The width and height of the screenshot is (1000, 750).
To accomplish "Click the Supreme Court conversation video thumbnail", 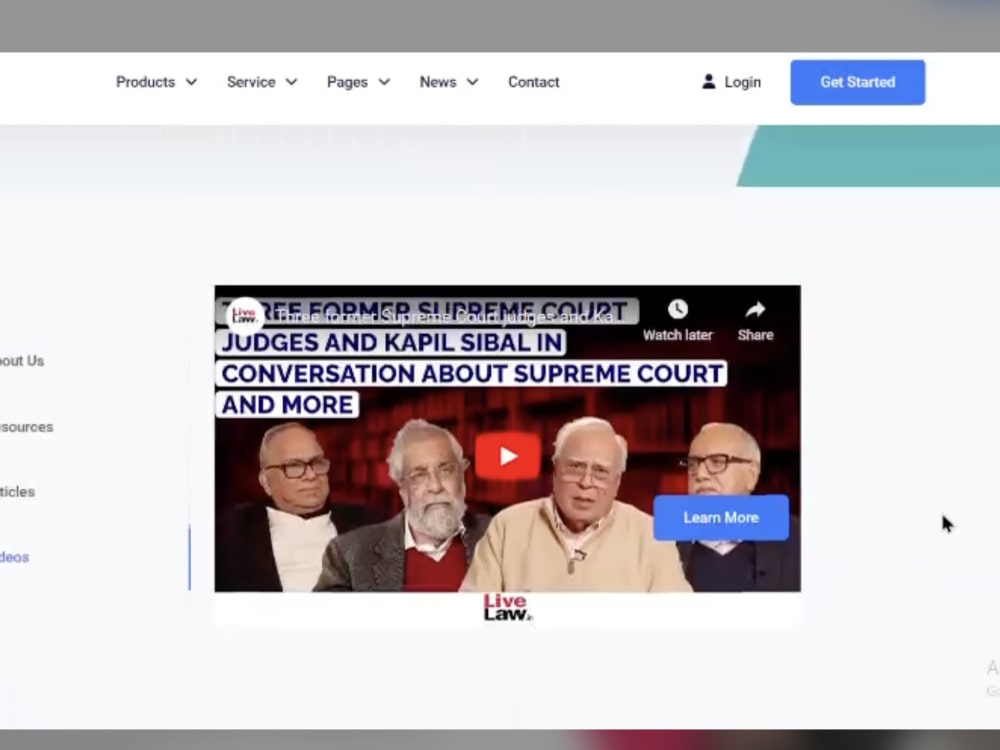I will (x=508, y=439).
